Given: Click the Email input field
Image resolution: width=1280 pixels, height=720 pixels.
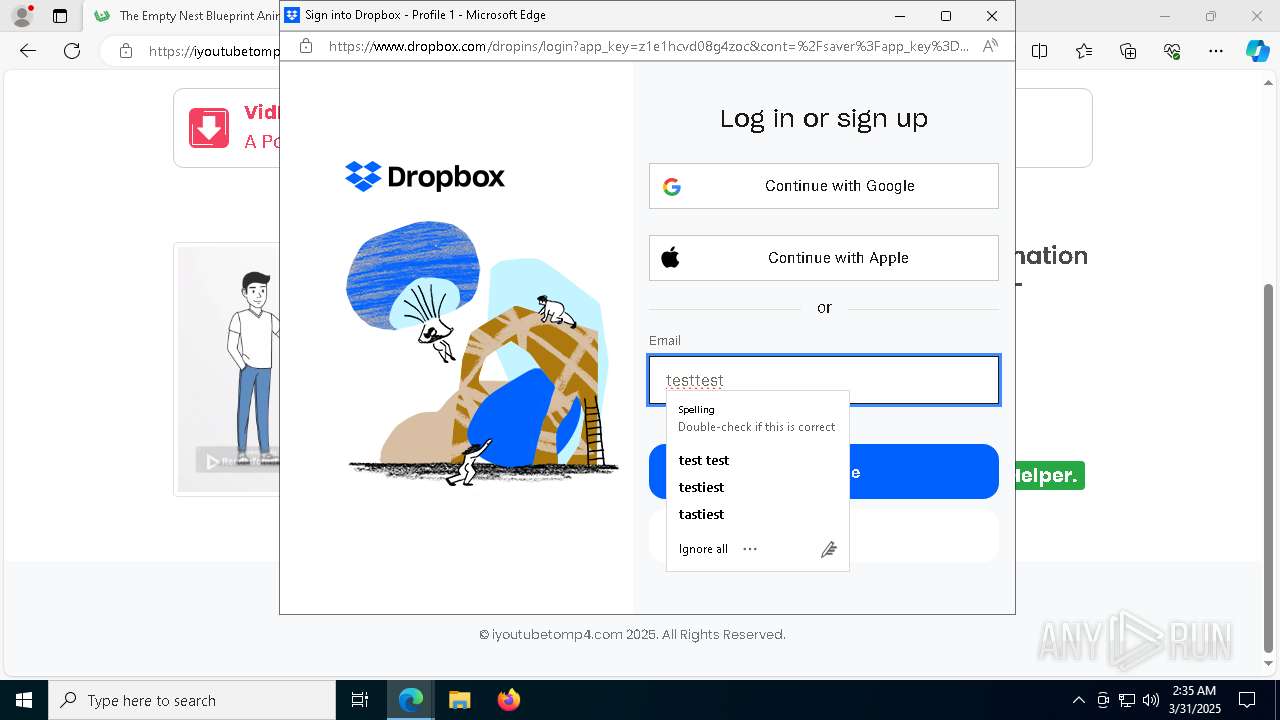Looking at the screenshot, I should coord(824,380).
